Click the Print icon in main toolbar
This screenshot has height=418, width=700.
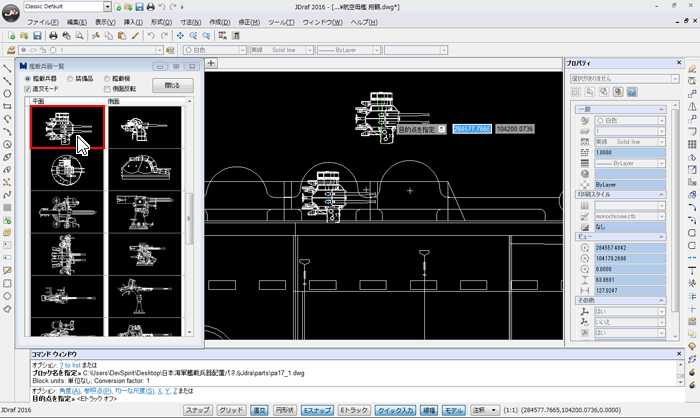coord(54,36)
